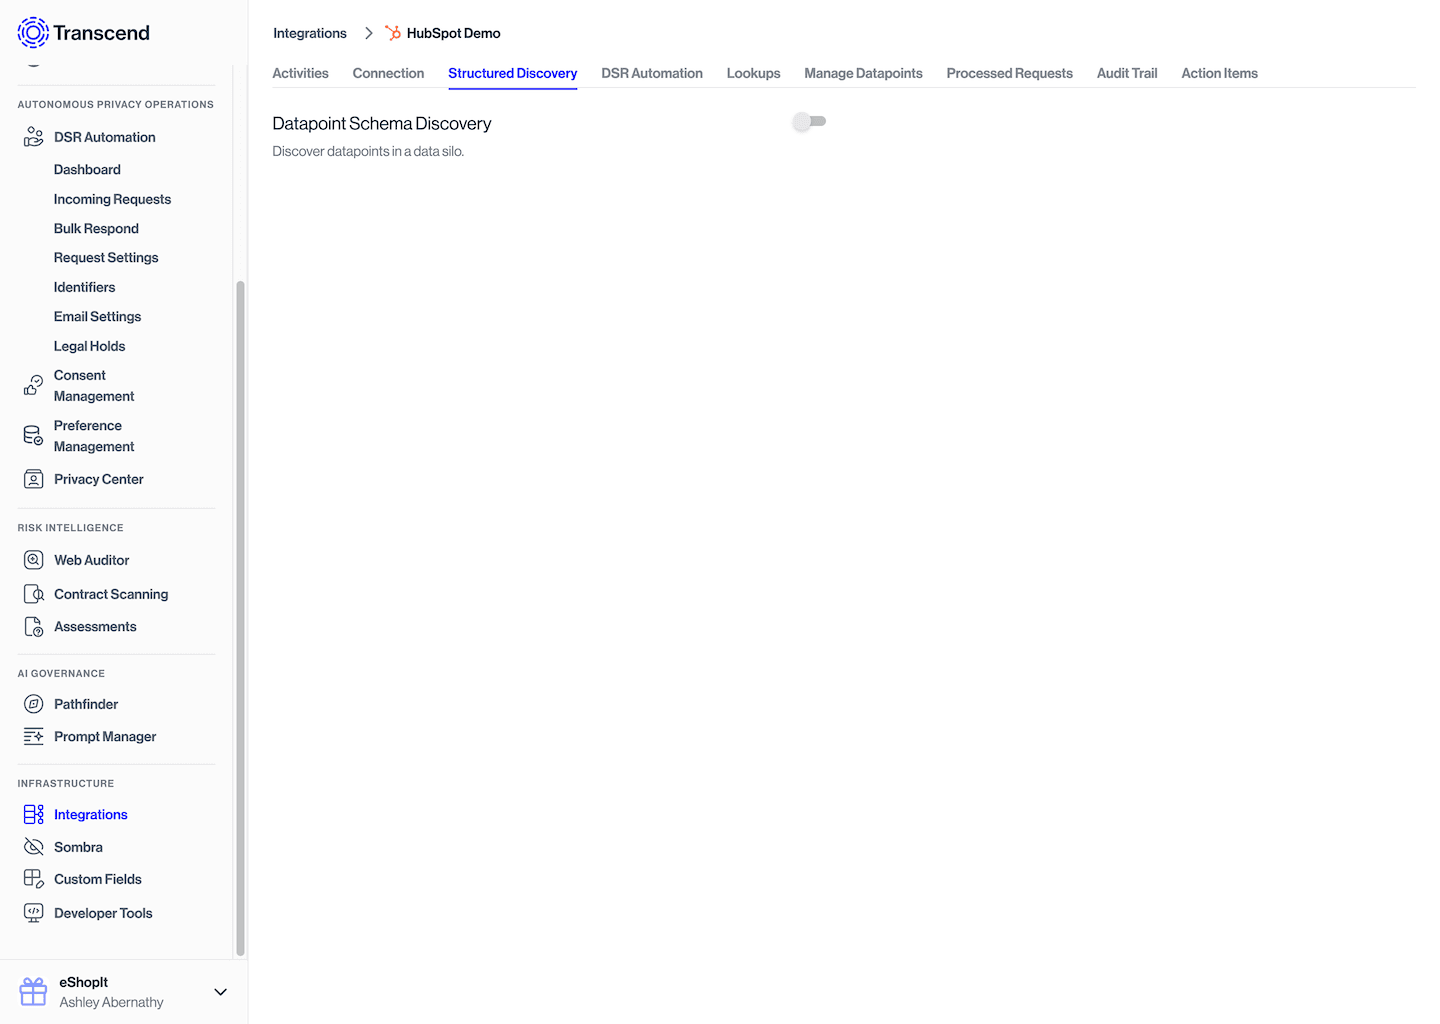Enable the Datapoint Schema Discovery toggle
The height and width of the screenshot is (1024, 1440).
point(809,121)
